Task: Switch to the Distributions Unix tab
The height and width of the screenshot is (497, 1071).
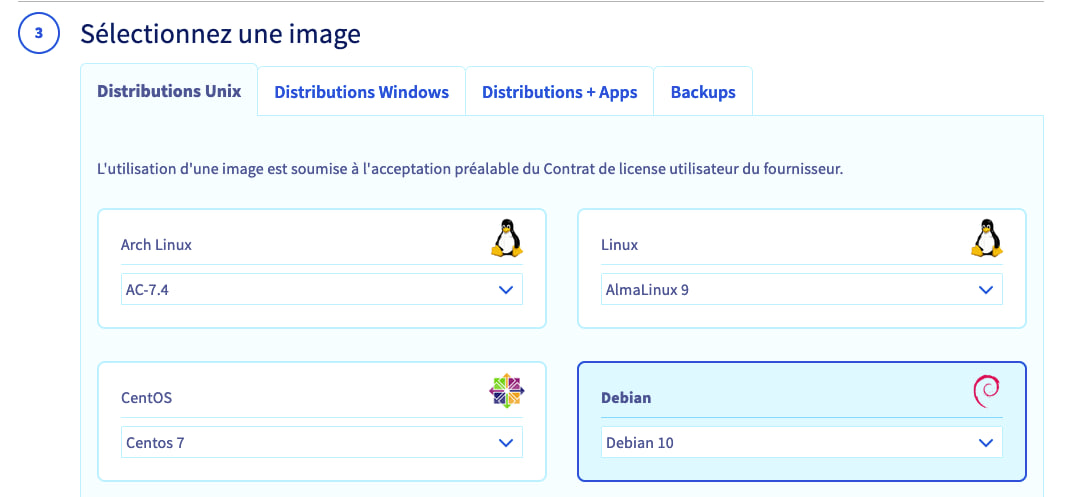Action: 169,91
